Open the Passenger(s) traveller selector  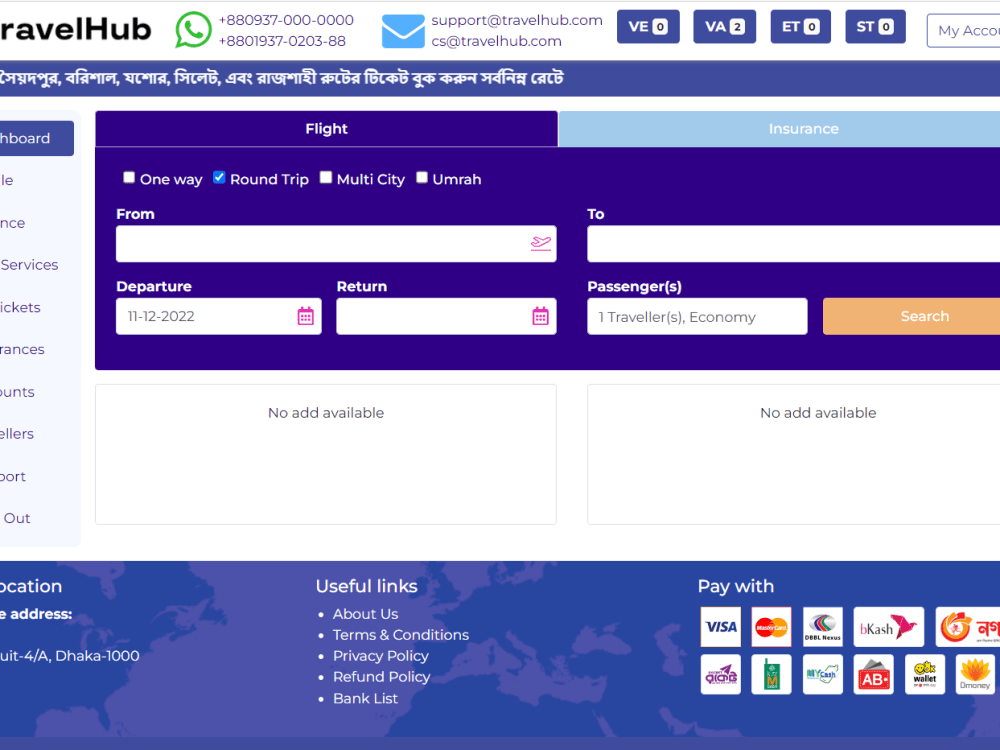[697, 316]
